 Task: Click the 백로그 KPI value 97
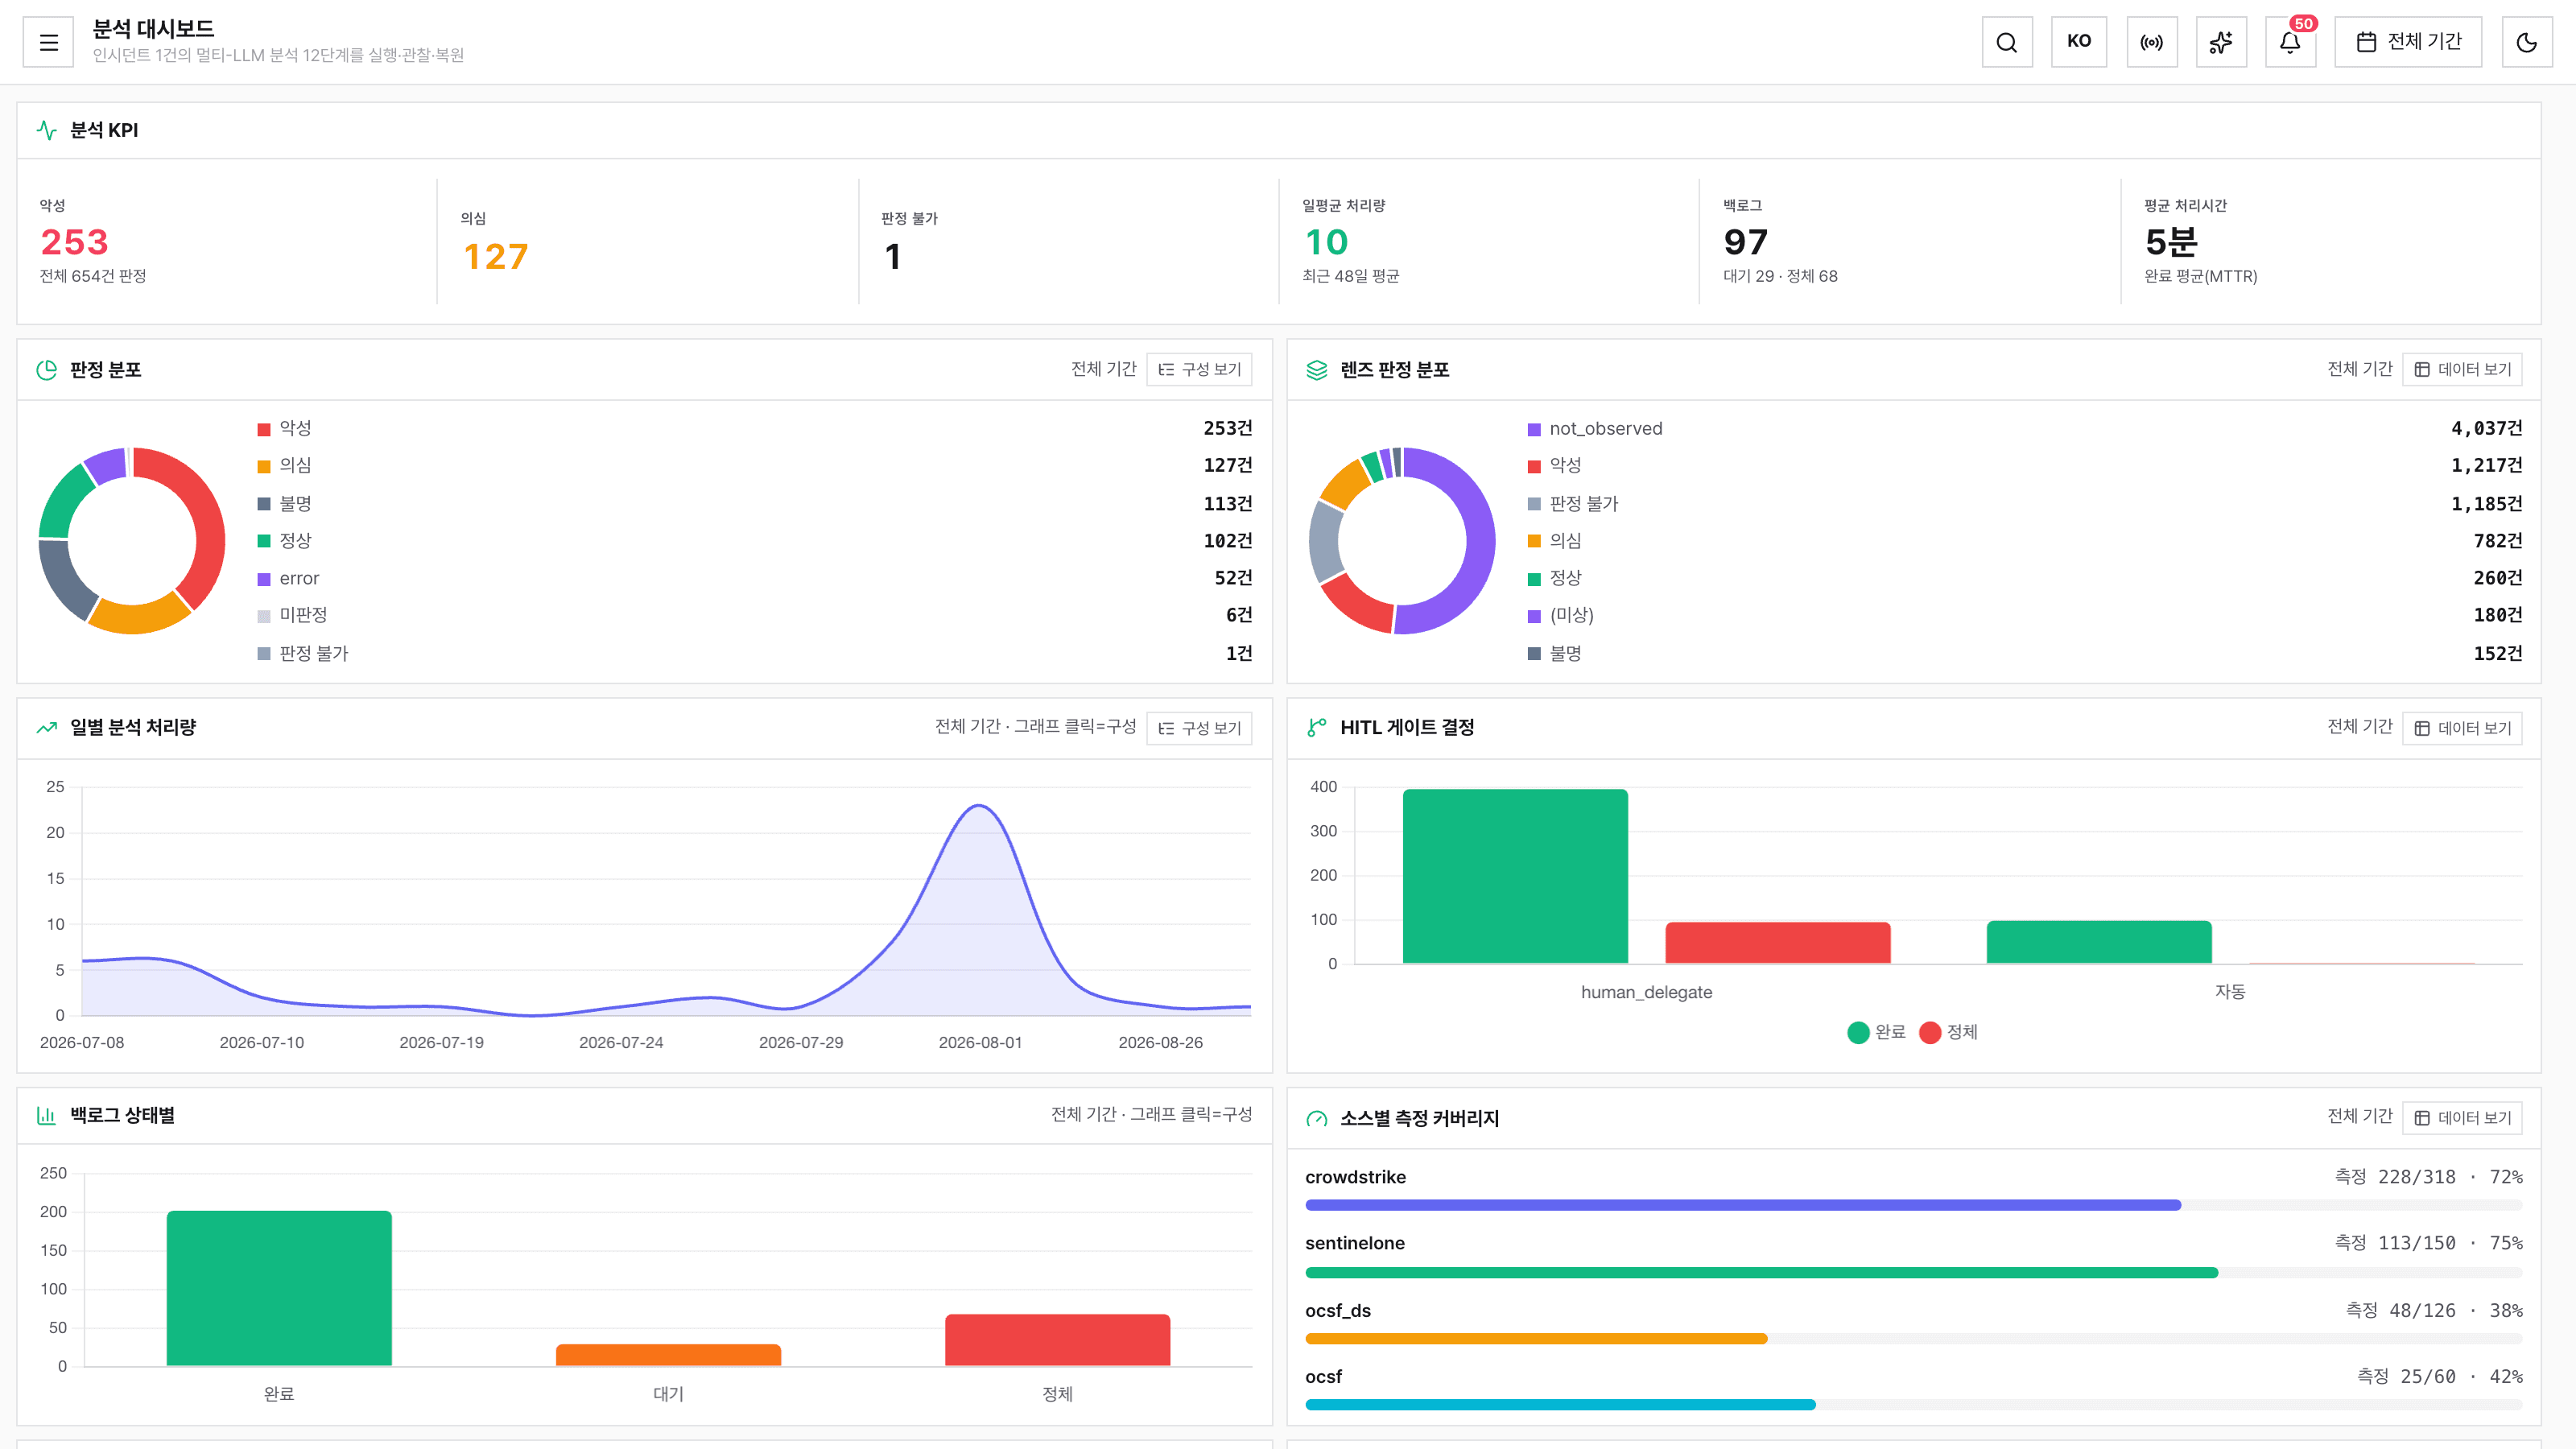click(x=1746, y=242)
